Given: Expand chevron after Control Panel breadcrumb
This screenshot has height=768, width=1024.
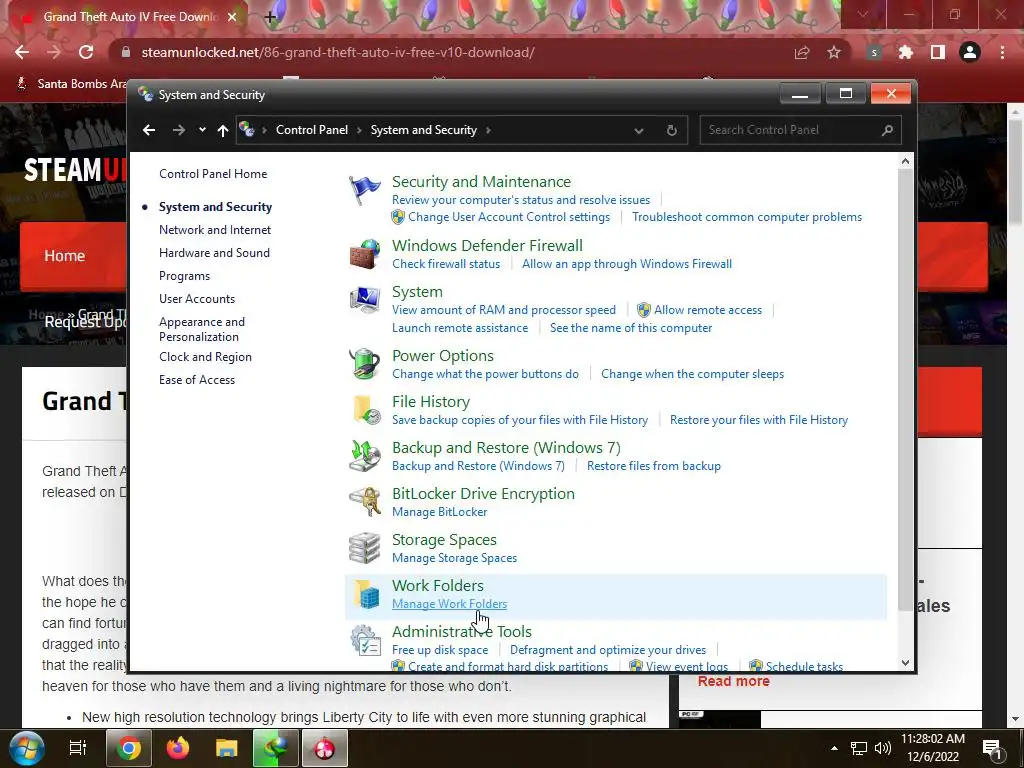Looking at the screenshot, I should 359,130.
